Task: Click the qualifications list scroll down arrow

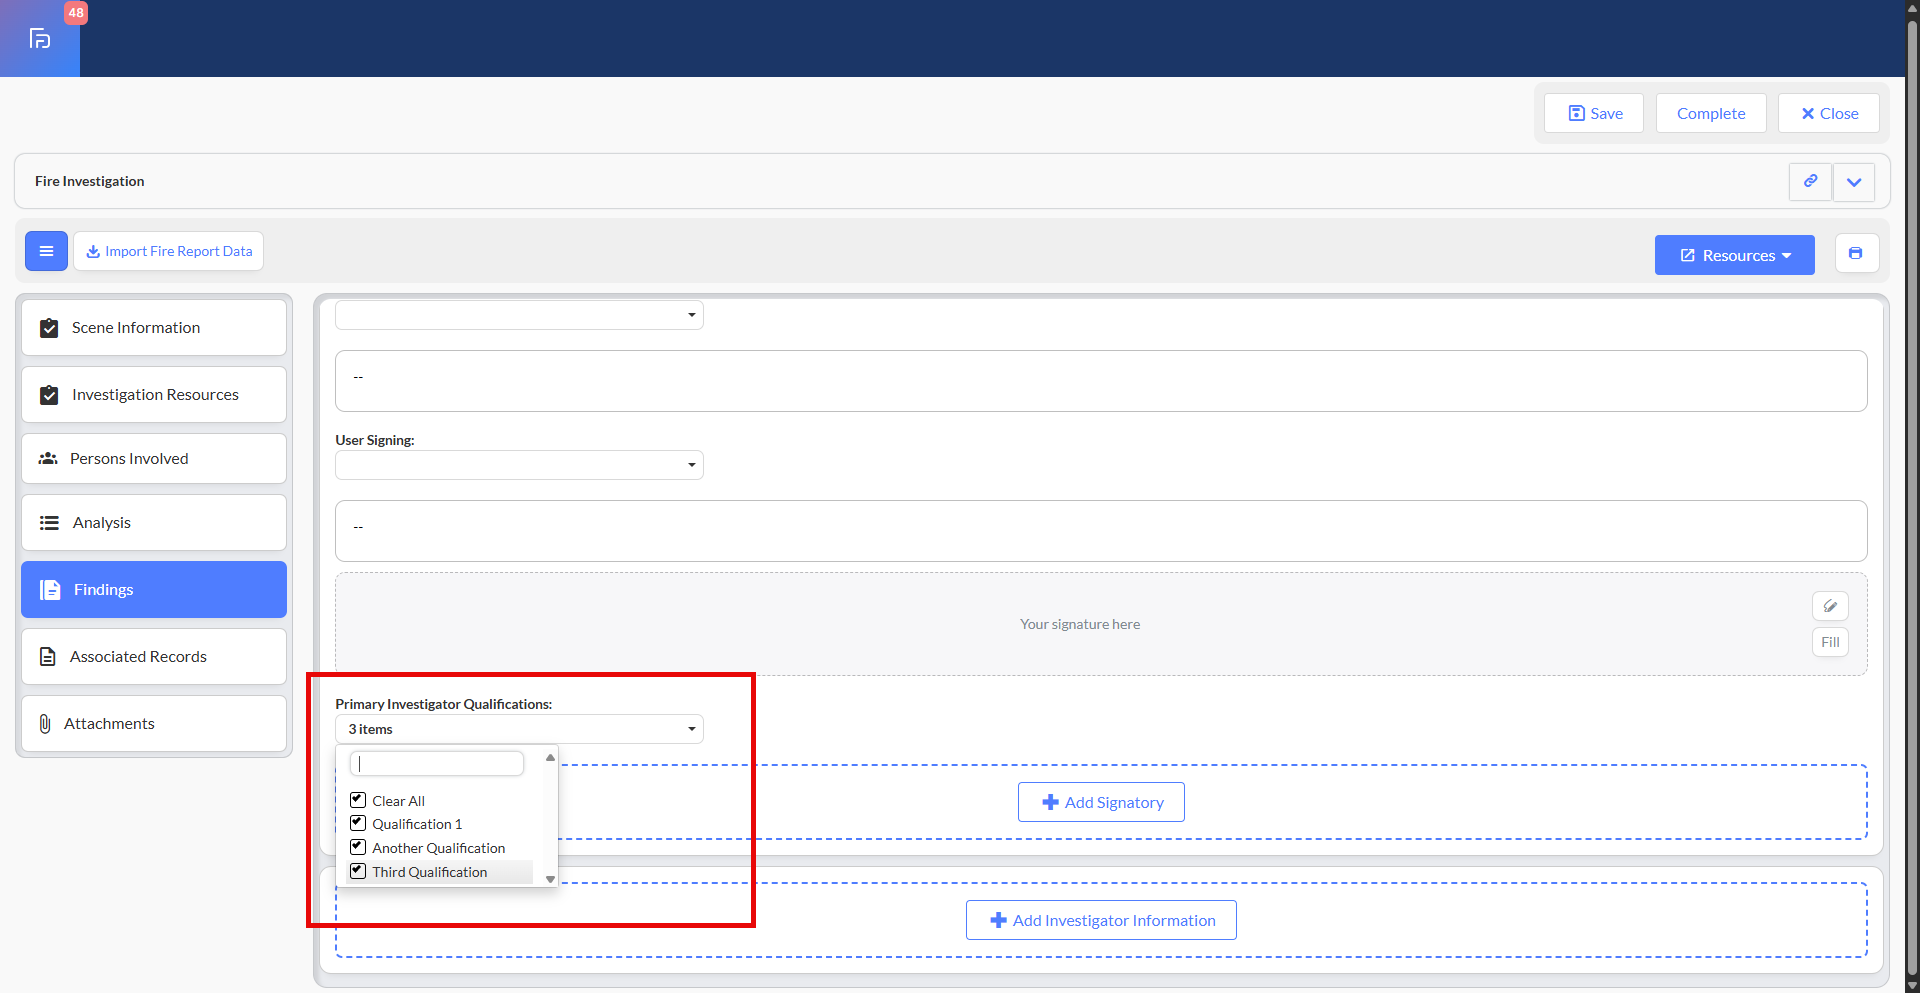Action: (550, 880)
